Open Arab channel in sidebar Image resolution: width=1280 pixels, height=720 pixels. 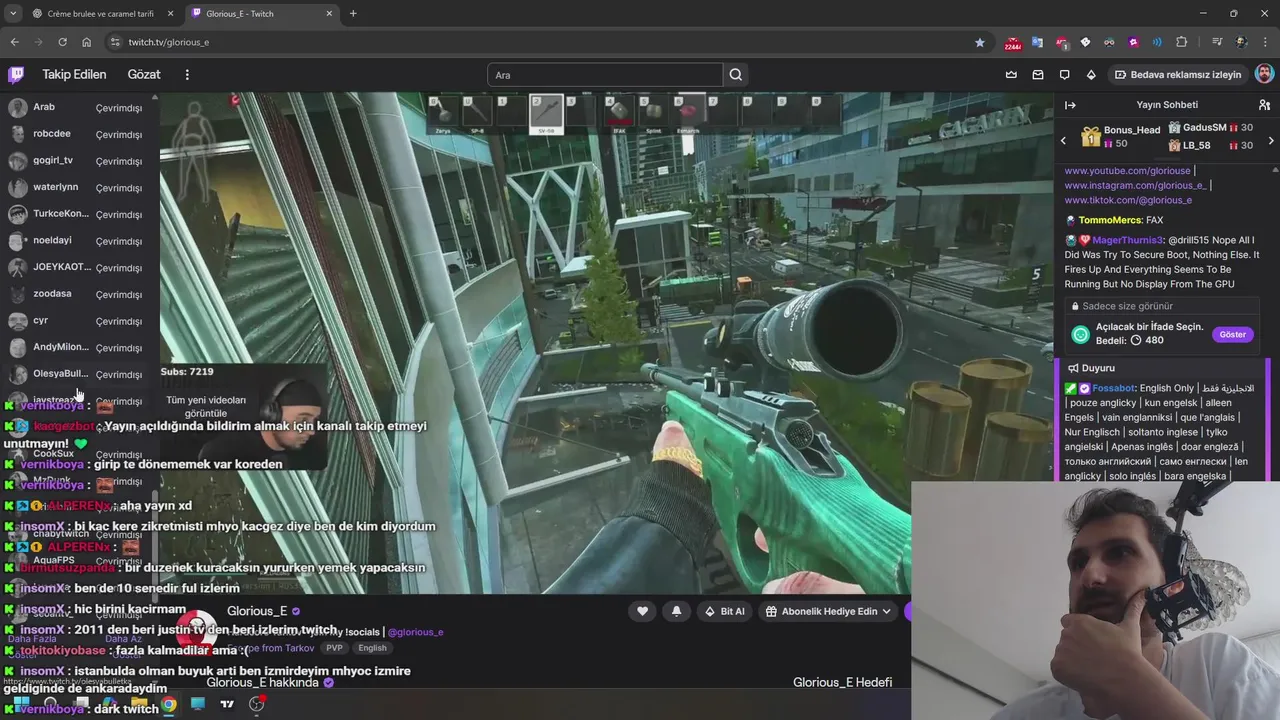[79, 107]
